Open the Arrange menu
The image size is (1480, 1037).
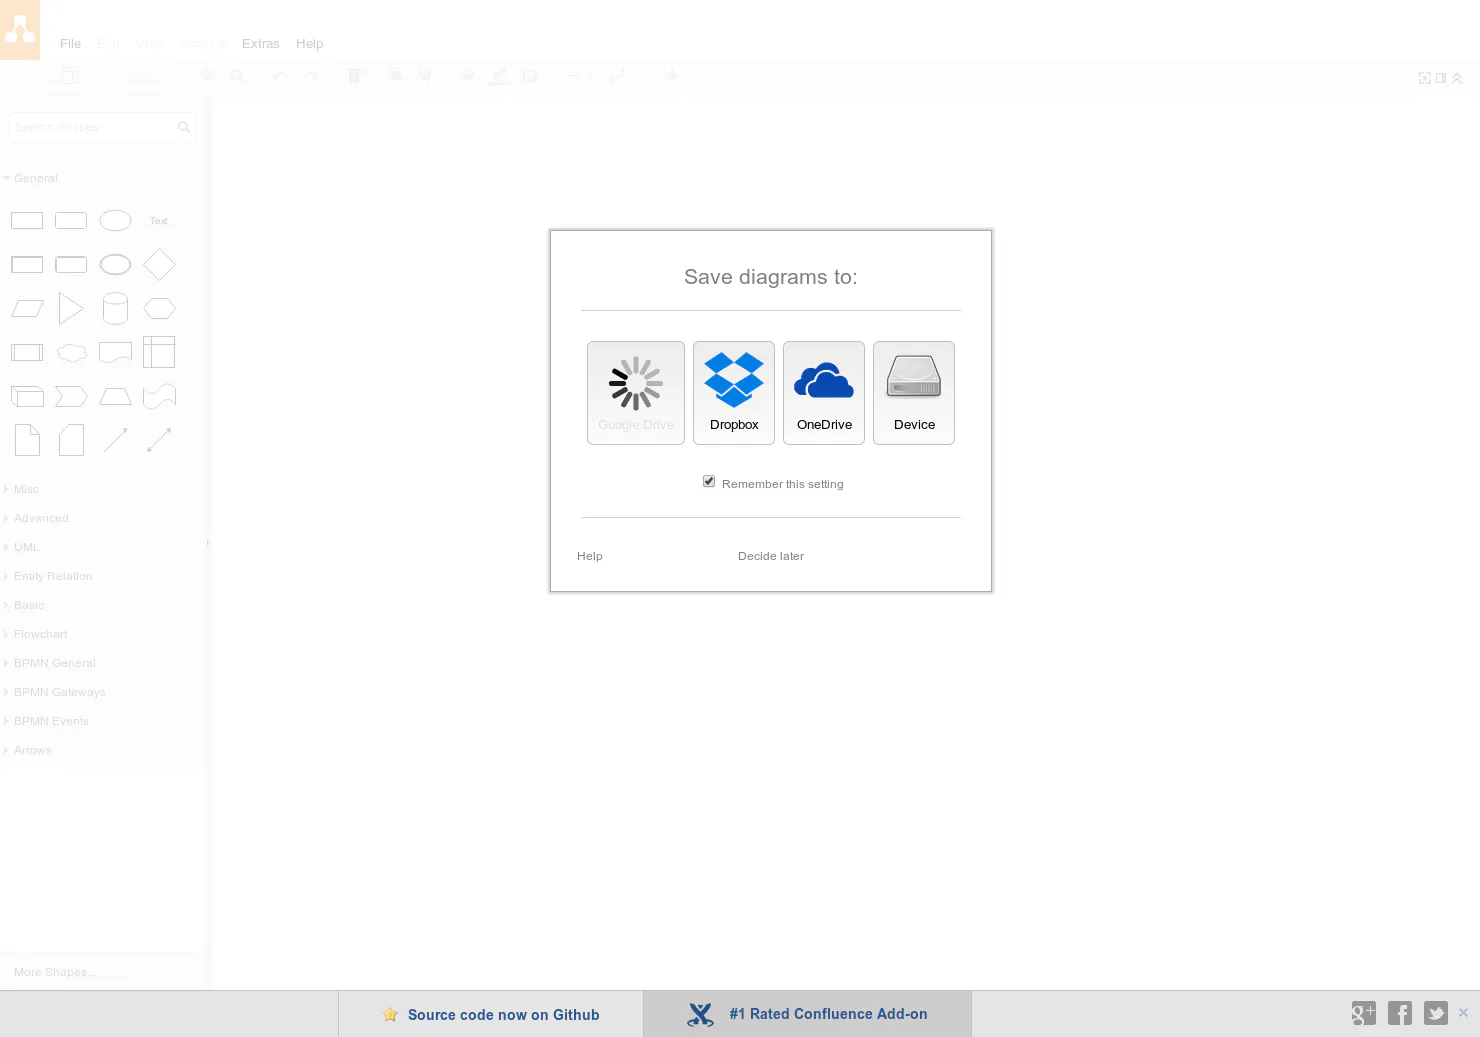[204, 44]
